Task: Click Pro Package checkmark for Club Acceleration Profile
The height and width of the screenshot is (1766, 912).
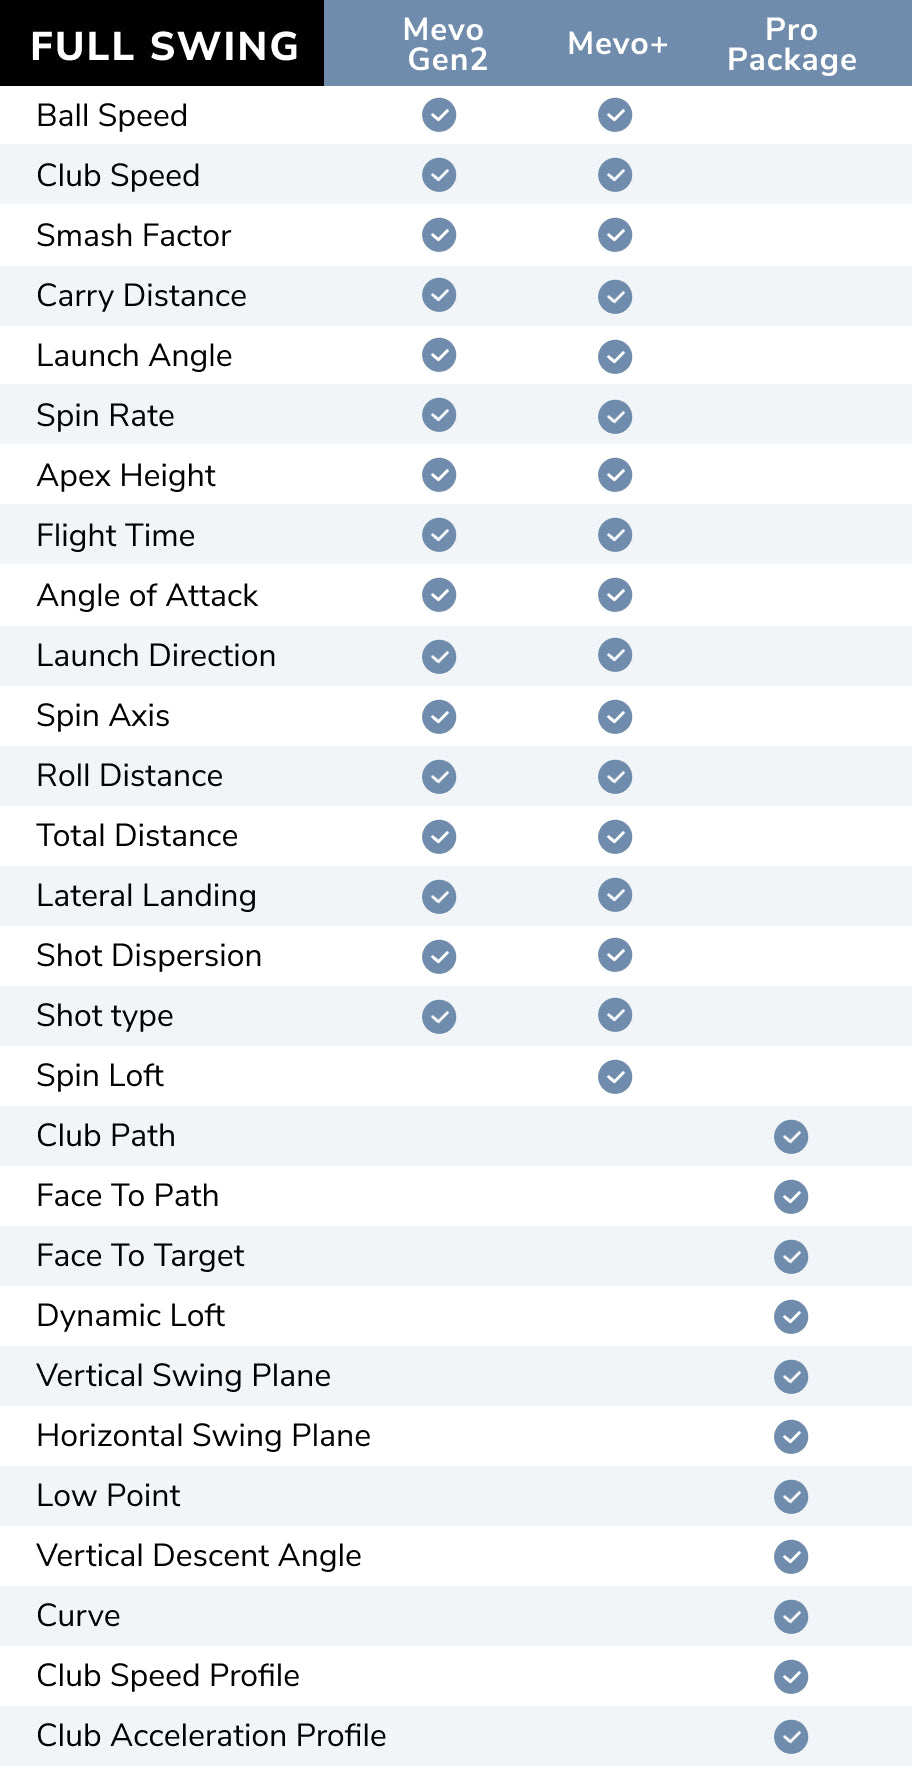Action: (x=791, y=1737)
